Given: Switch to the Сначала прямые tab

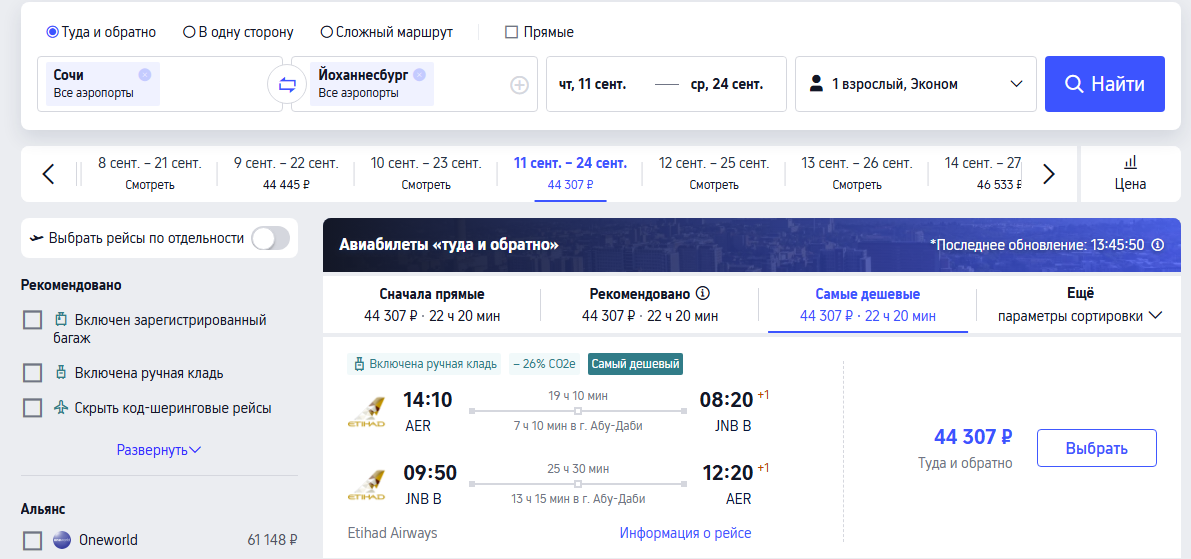Looking at the screenshot, I should pyautogui.click(x=431, y=305).
